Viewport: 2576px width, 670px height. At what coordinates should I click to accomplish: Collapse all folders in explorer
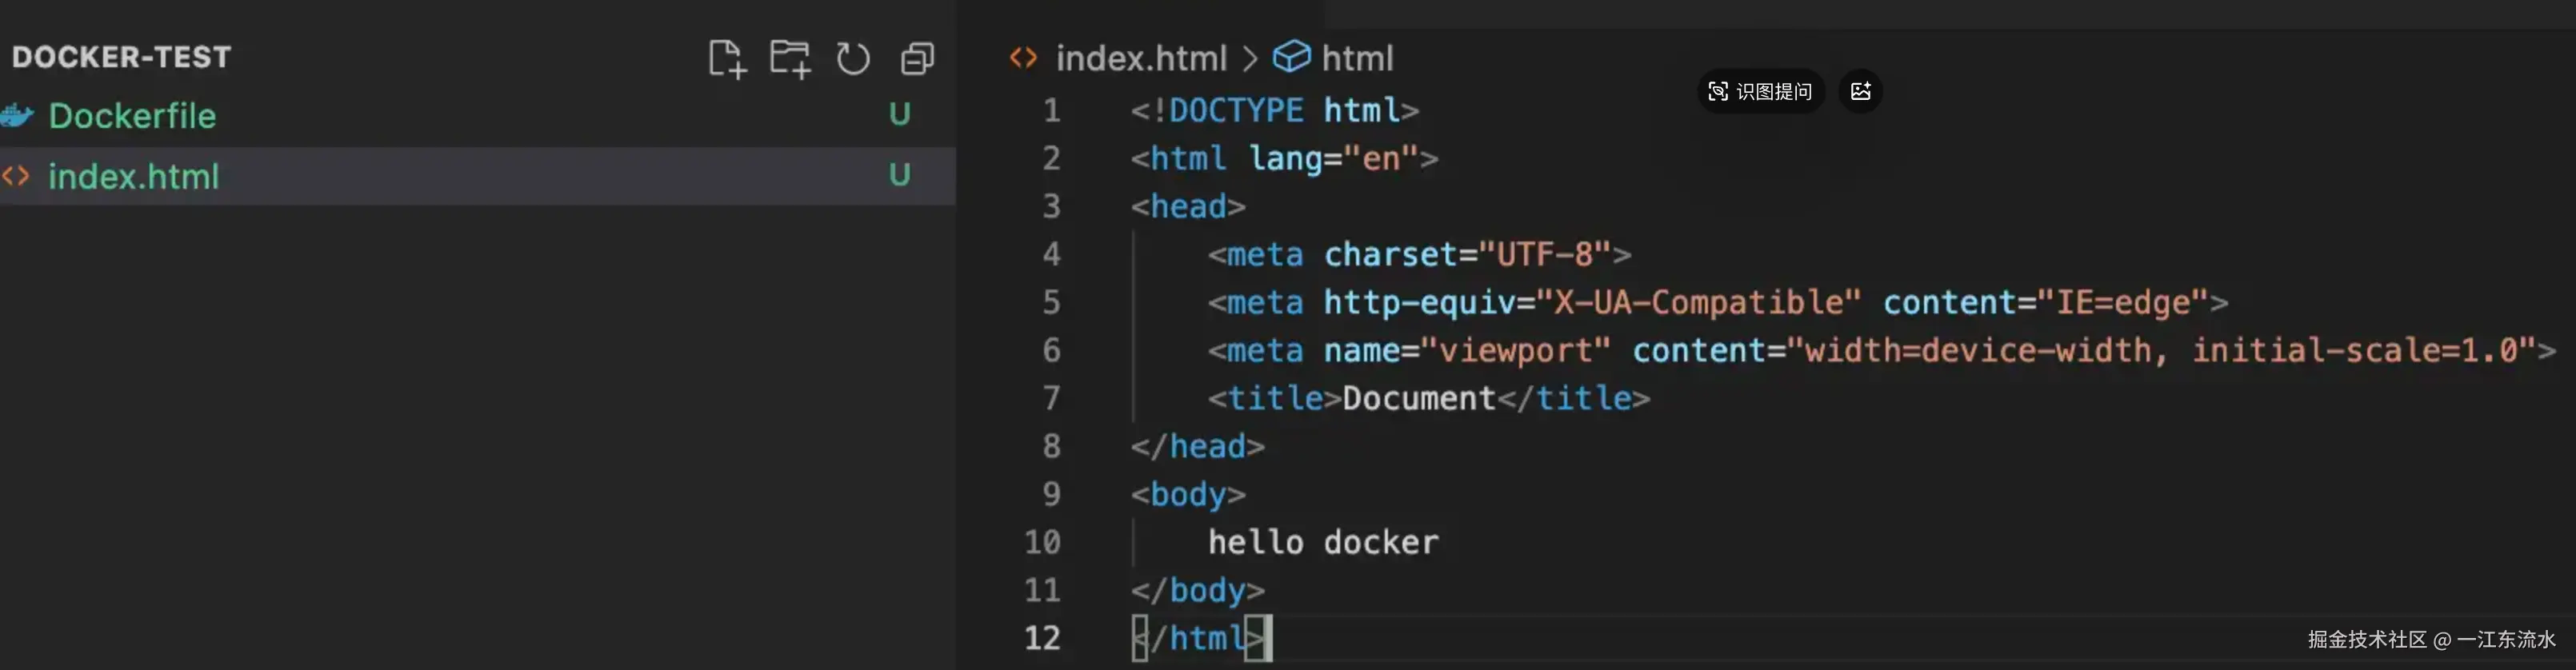917,59
